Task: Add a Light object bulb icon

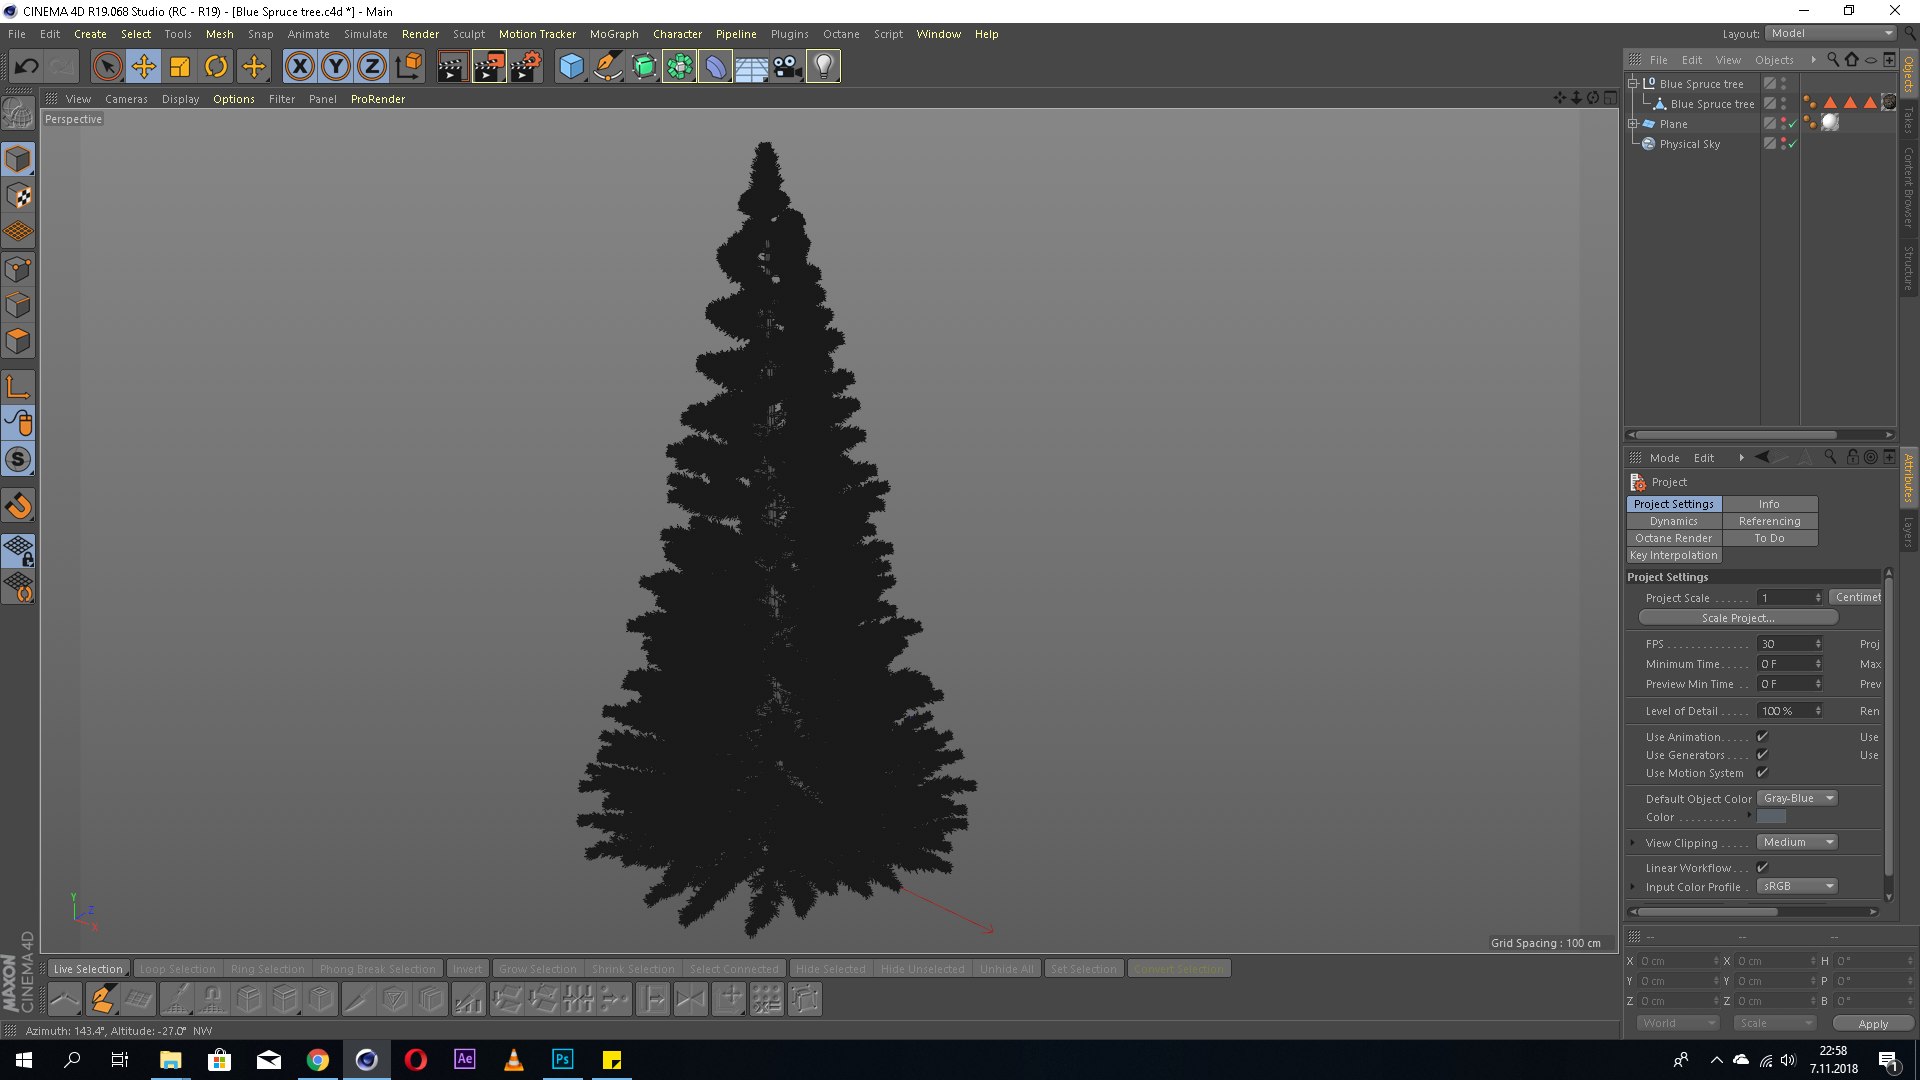Action: [823, 67]
